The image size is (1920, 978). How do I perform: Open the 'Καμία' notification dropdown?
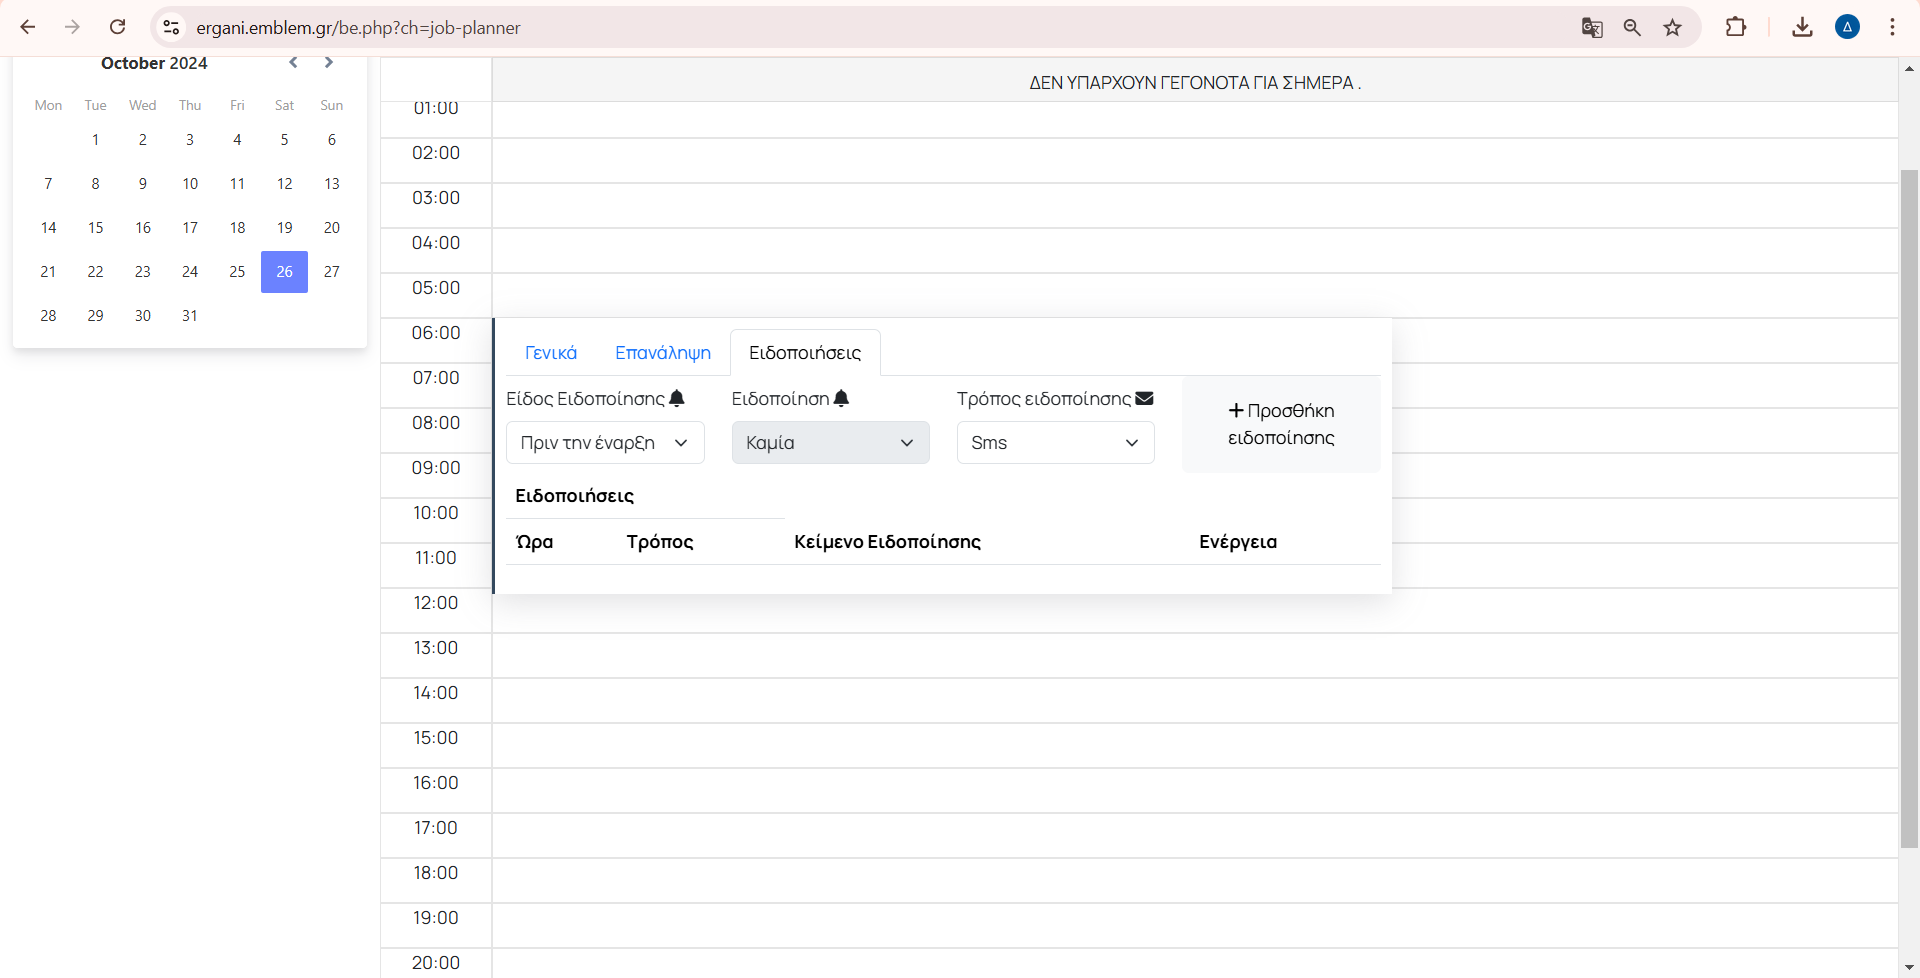point(830,442)
